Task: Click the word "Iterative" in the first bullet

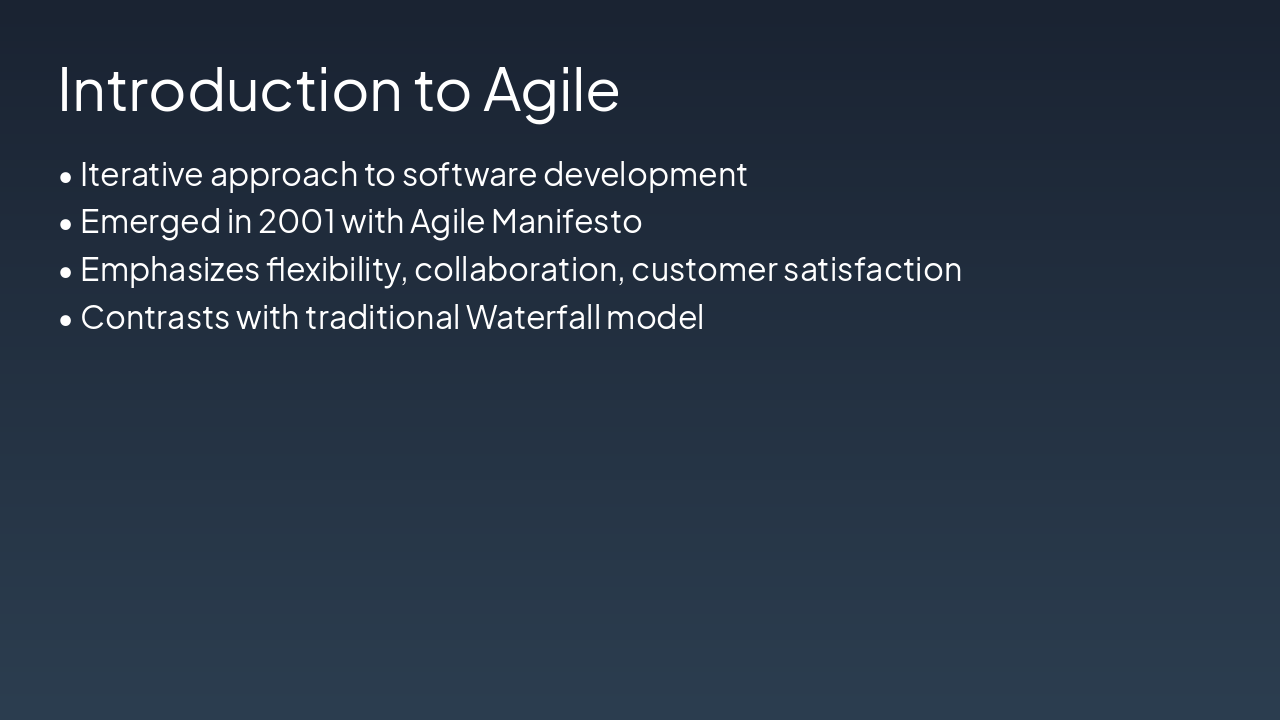Action: (141, 175)
